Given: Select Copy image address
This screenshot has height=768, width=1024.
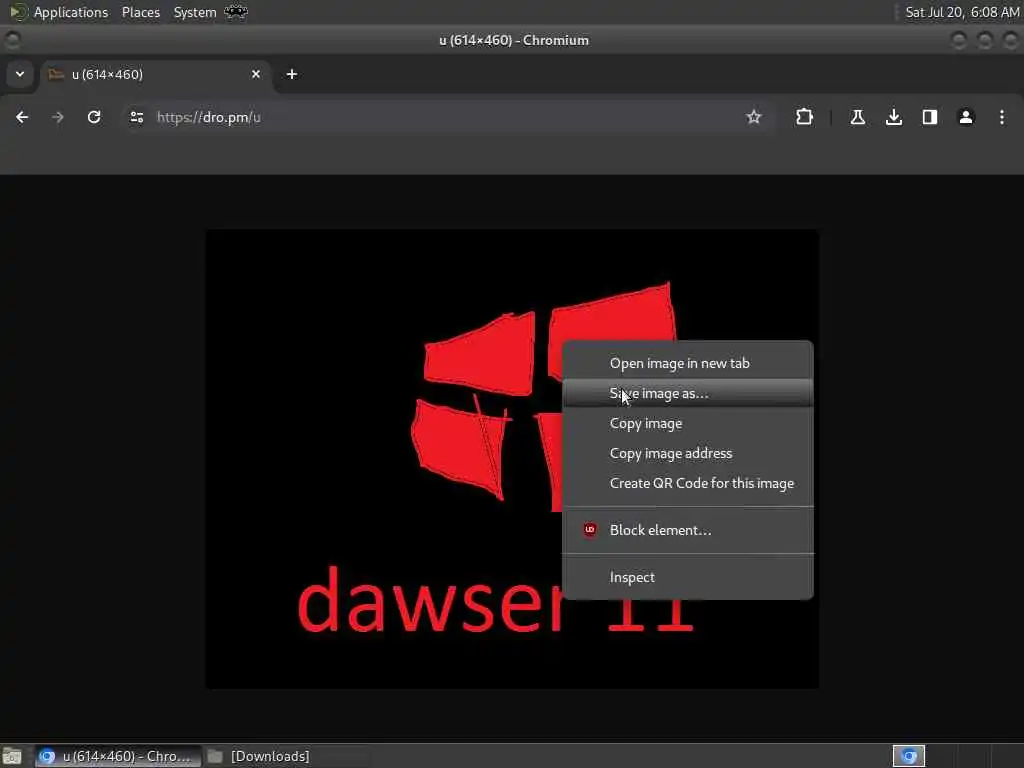Looking at the screenshot, I should point(688,453).
